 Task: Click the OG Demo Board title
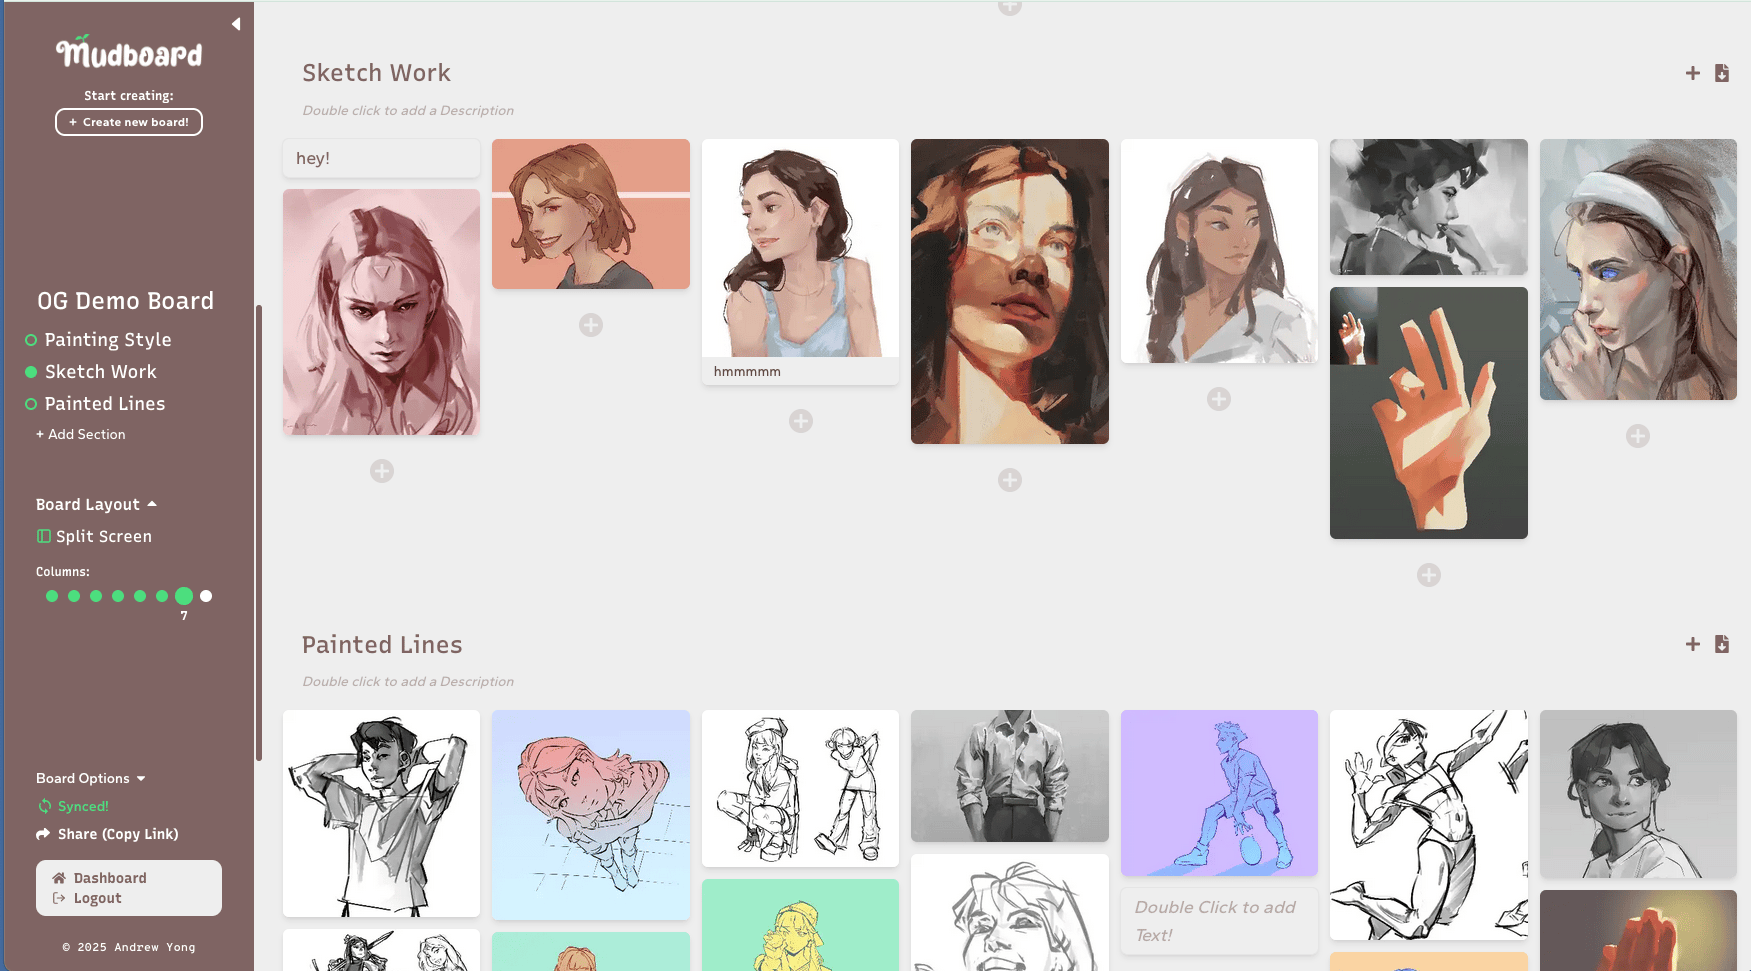(x=125, y=301)
